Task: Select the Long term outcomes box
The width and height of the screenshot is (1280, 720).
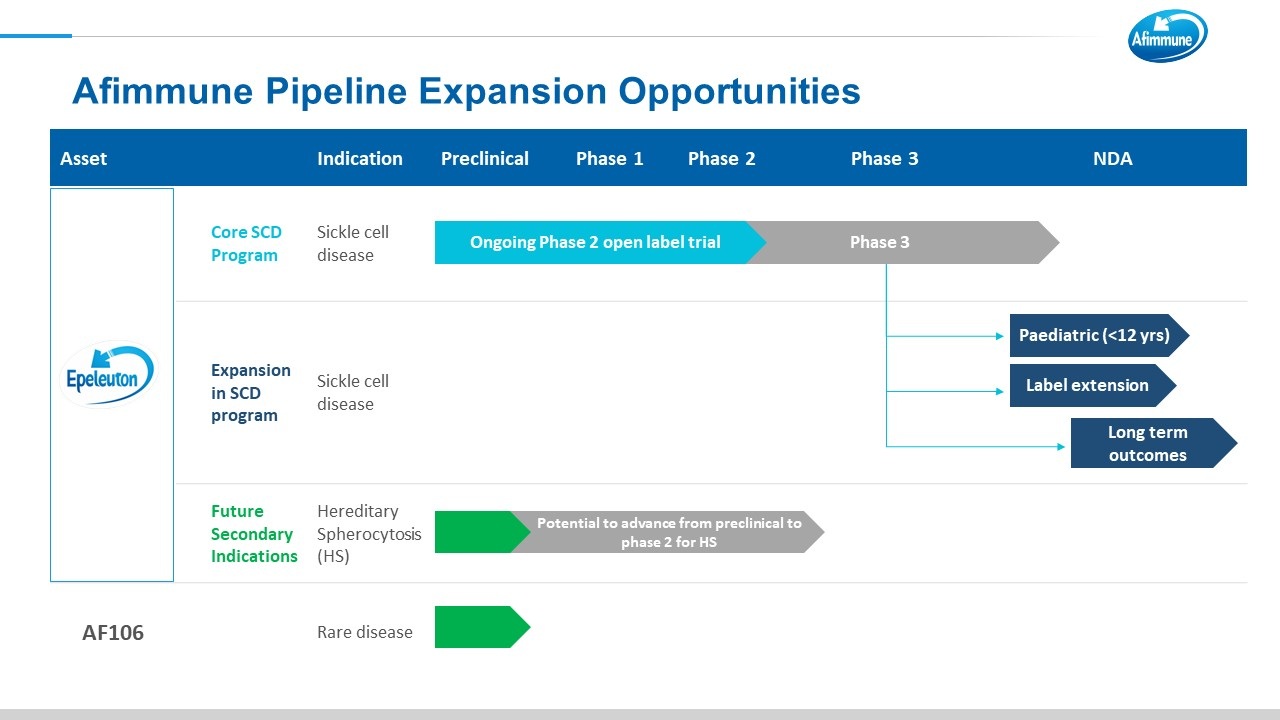Action: [1148, 444]
